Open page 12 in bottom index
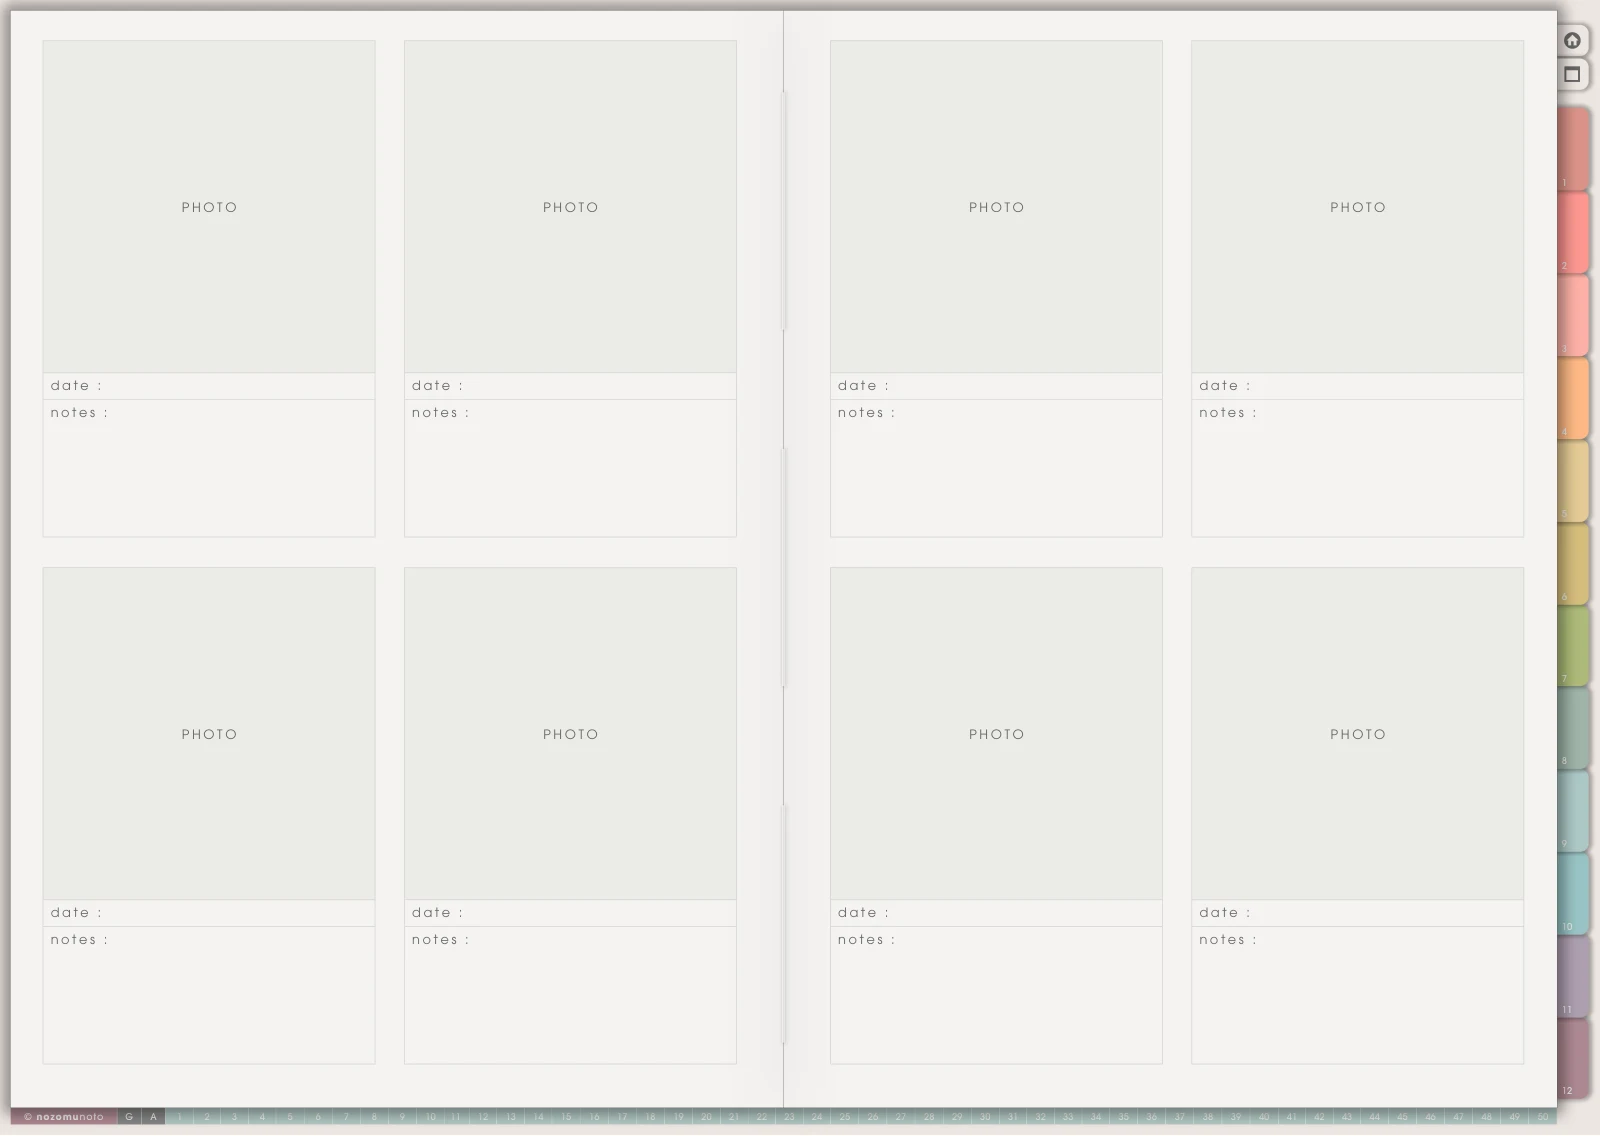 click(483, 1117)
